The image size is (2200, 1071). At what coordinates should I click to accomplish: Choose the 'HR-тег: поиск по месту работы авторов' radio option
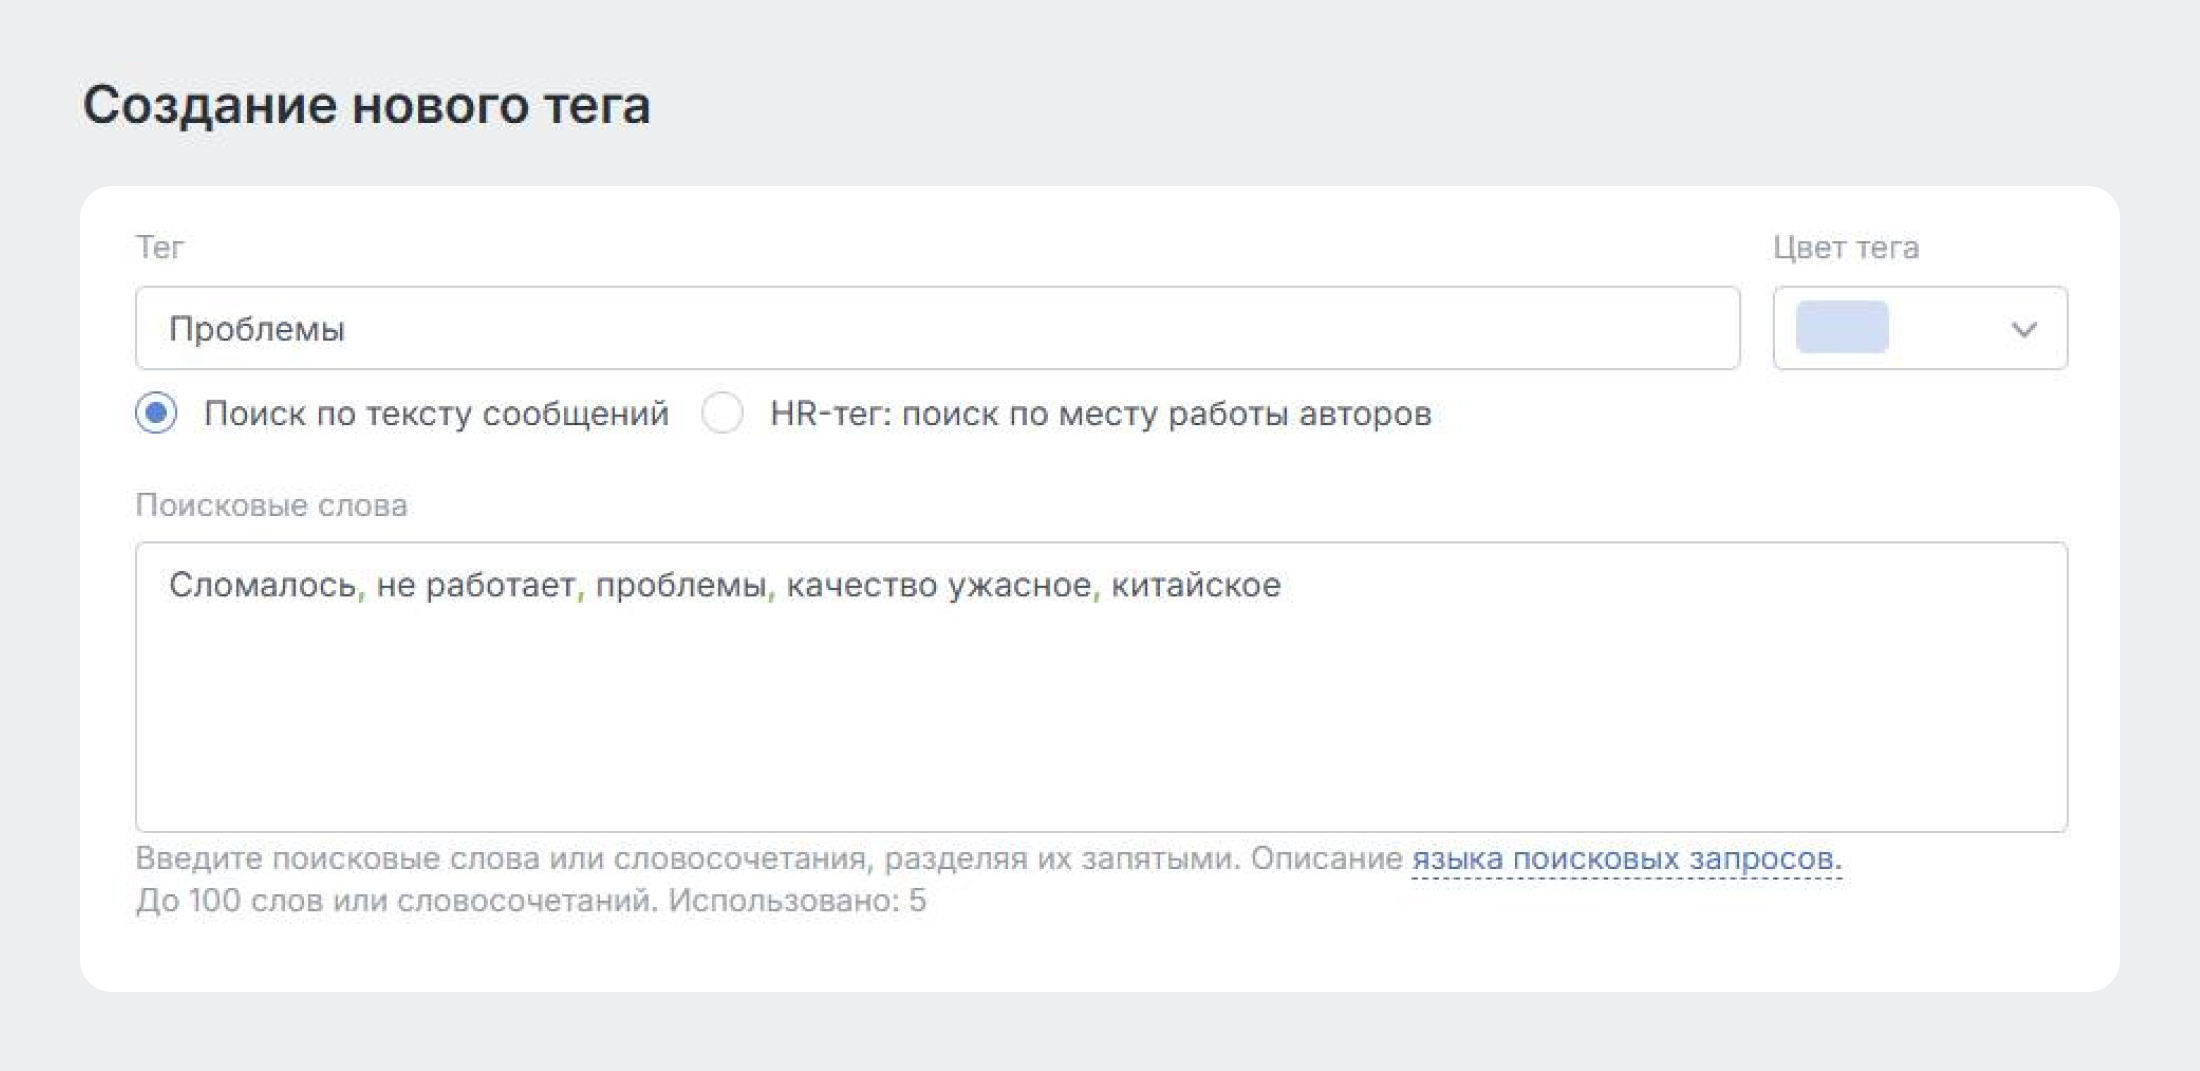click(722, 413)
